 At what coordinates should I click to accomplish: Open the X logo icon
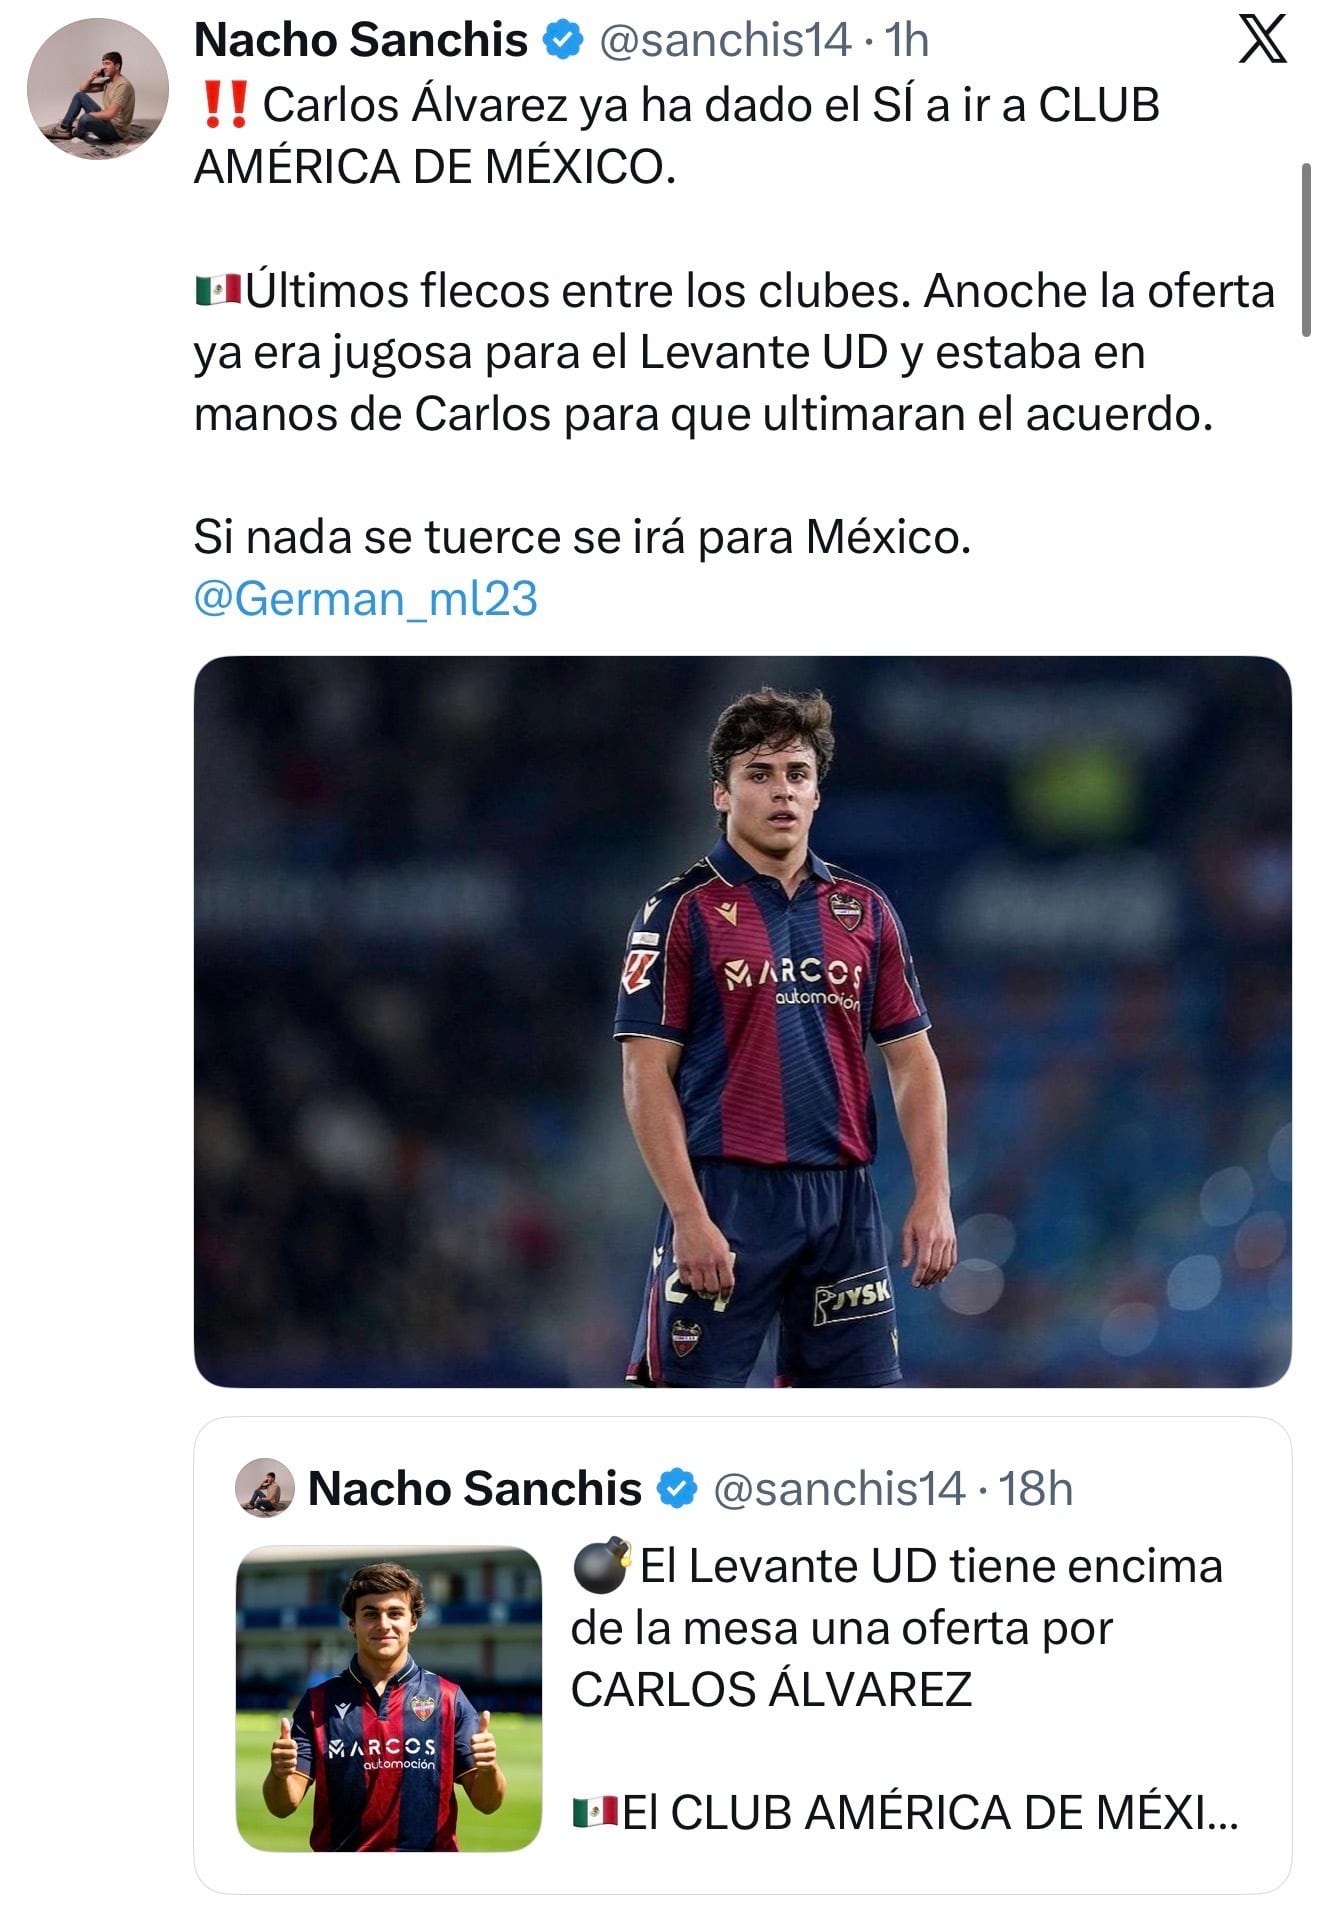click(1262, 41)
